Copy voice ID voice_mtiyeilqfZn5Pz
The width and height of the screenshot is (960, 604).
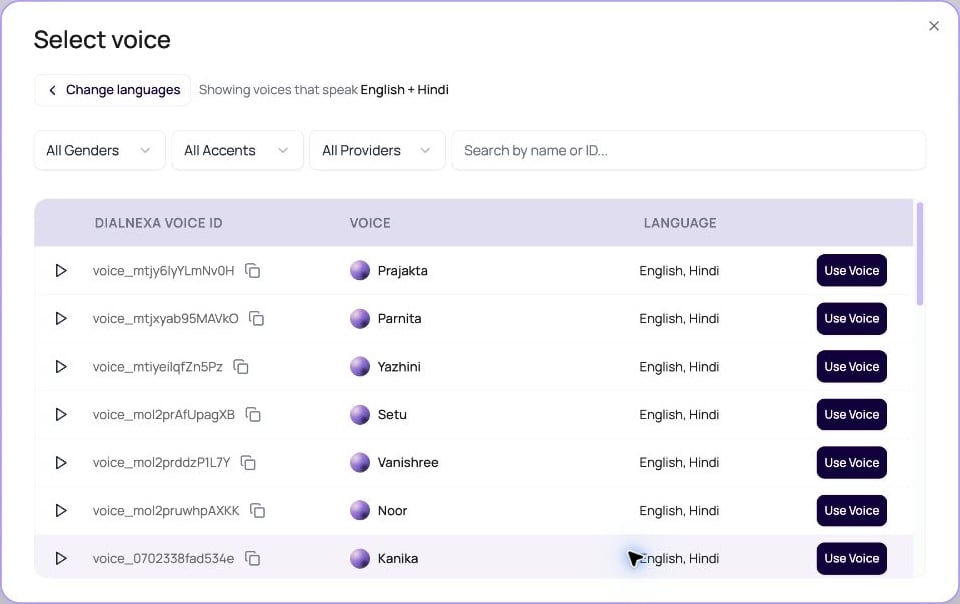[x=241, y=367]
